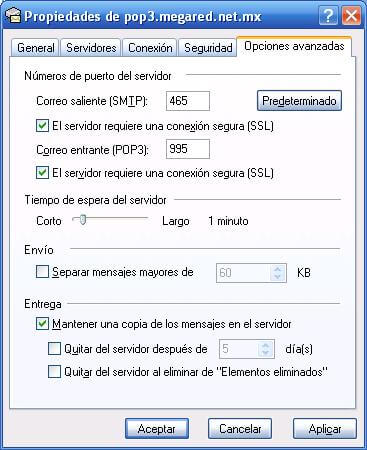Screen dimensions: 367x450
Task: Open the Servidores tab
Action: point(91,48)
